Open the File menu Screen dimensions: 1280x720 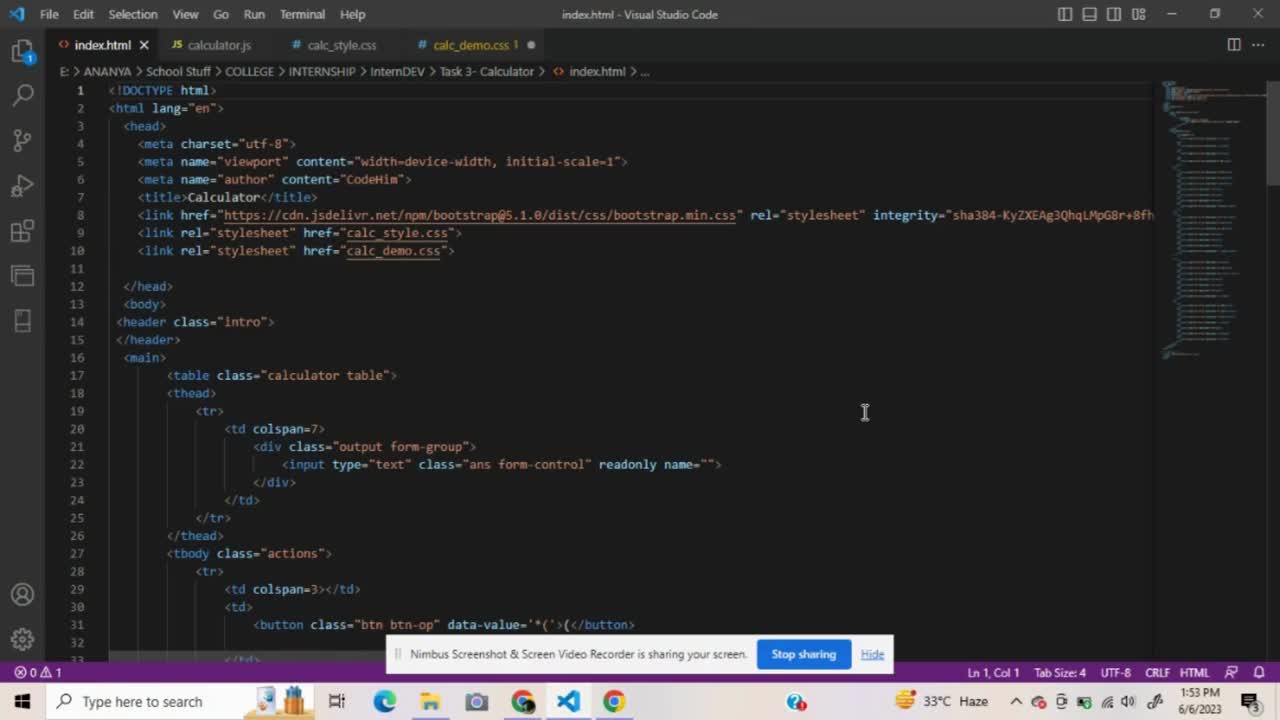pyautogui.click(x=49, y=14)
